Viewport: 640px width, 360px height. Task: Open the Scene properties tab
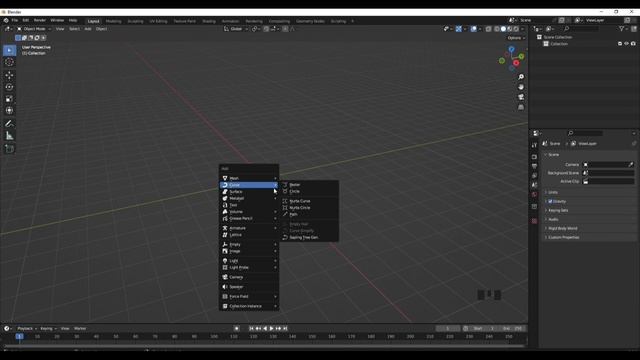pyautogui.click(x=534, y=185)
